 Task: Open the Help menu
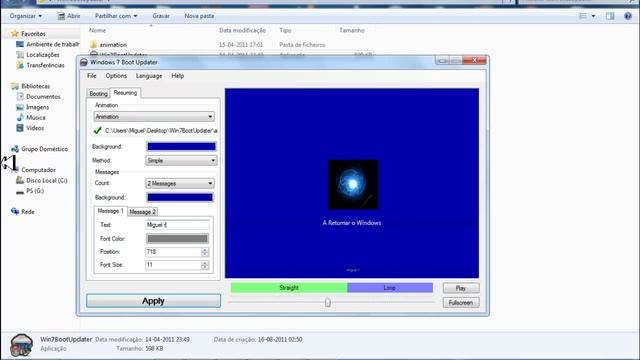point(178,76)
